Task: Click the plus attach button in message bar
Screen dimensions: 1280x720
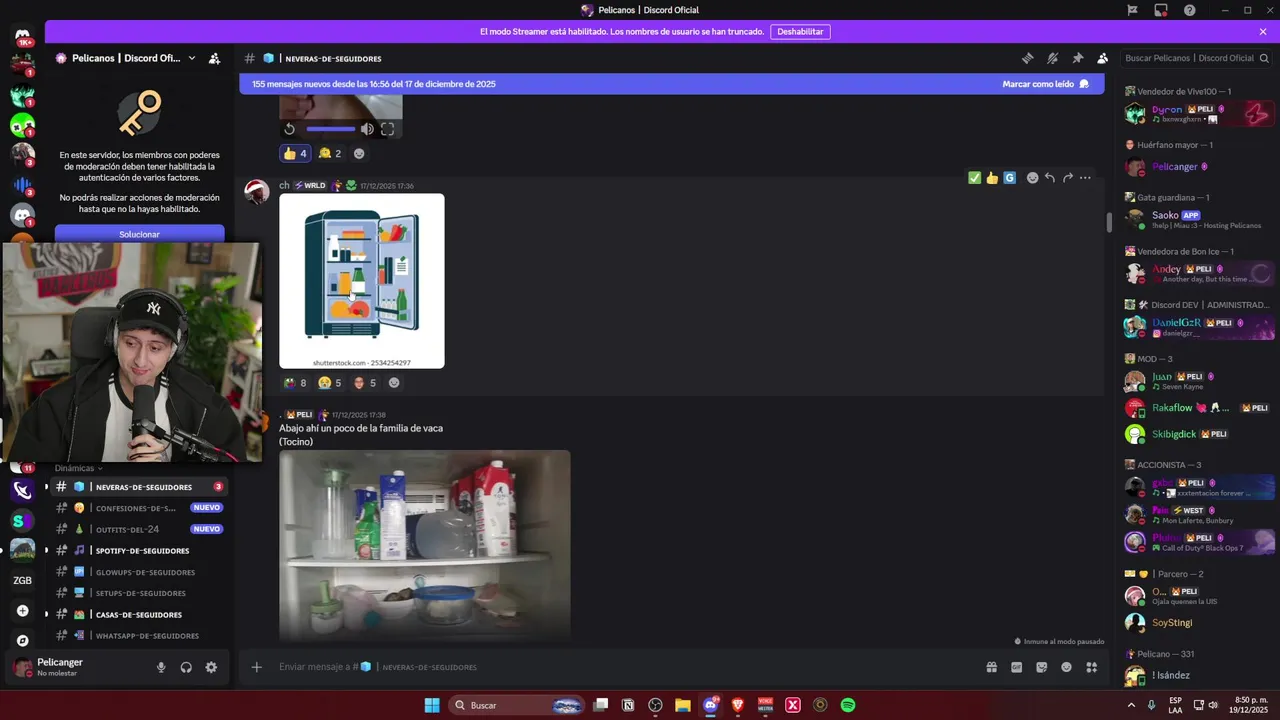Action: 256,667
